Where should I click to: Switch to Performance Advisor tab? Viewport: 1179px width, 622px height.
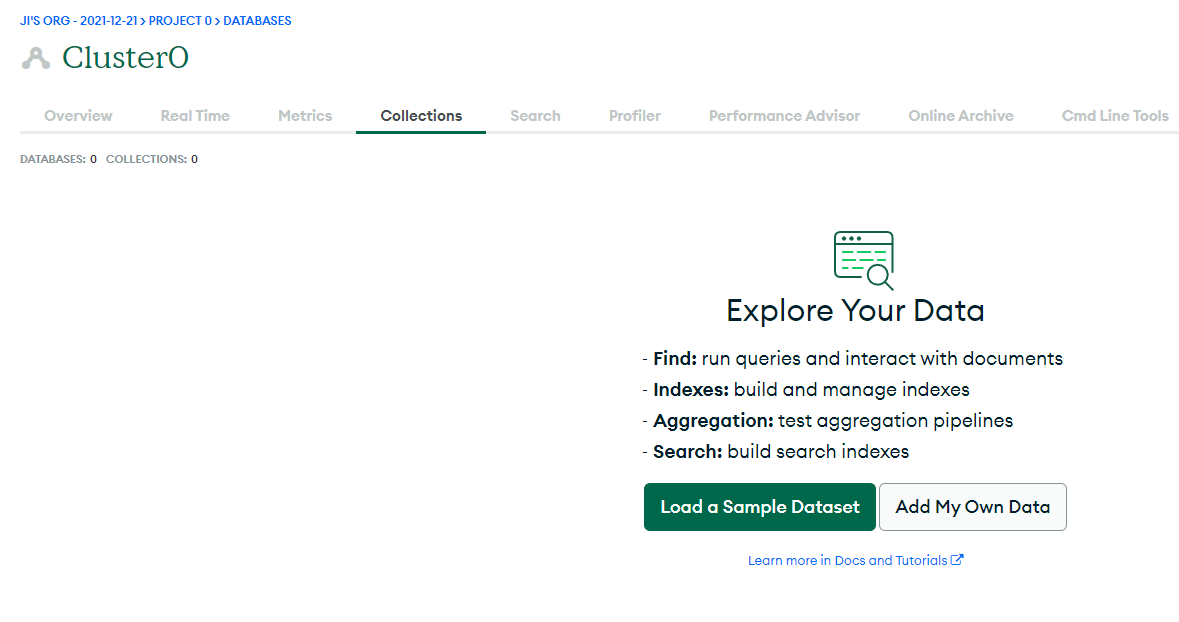[784, 116]
